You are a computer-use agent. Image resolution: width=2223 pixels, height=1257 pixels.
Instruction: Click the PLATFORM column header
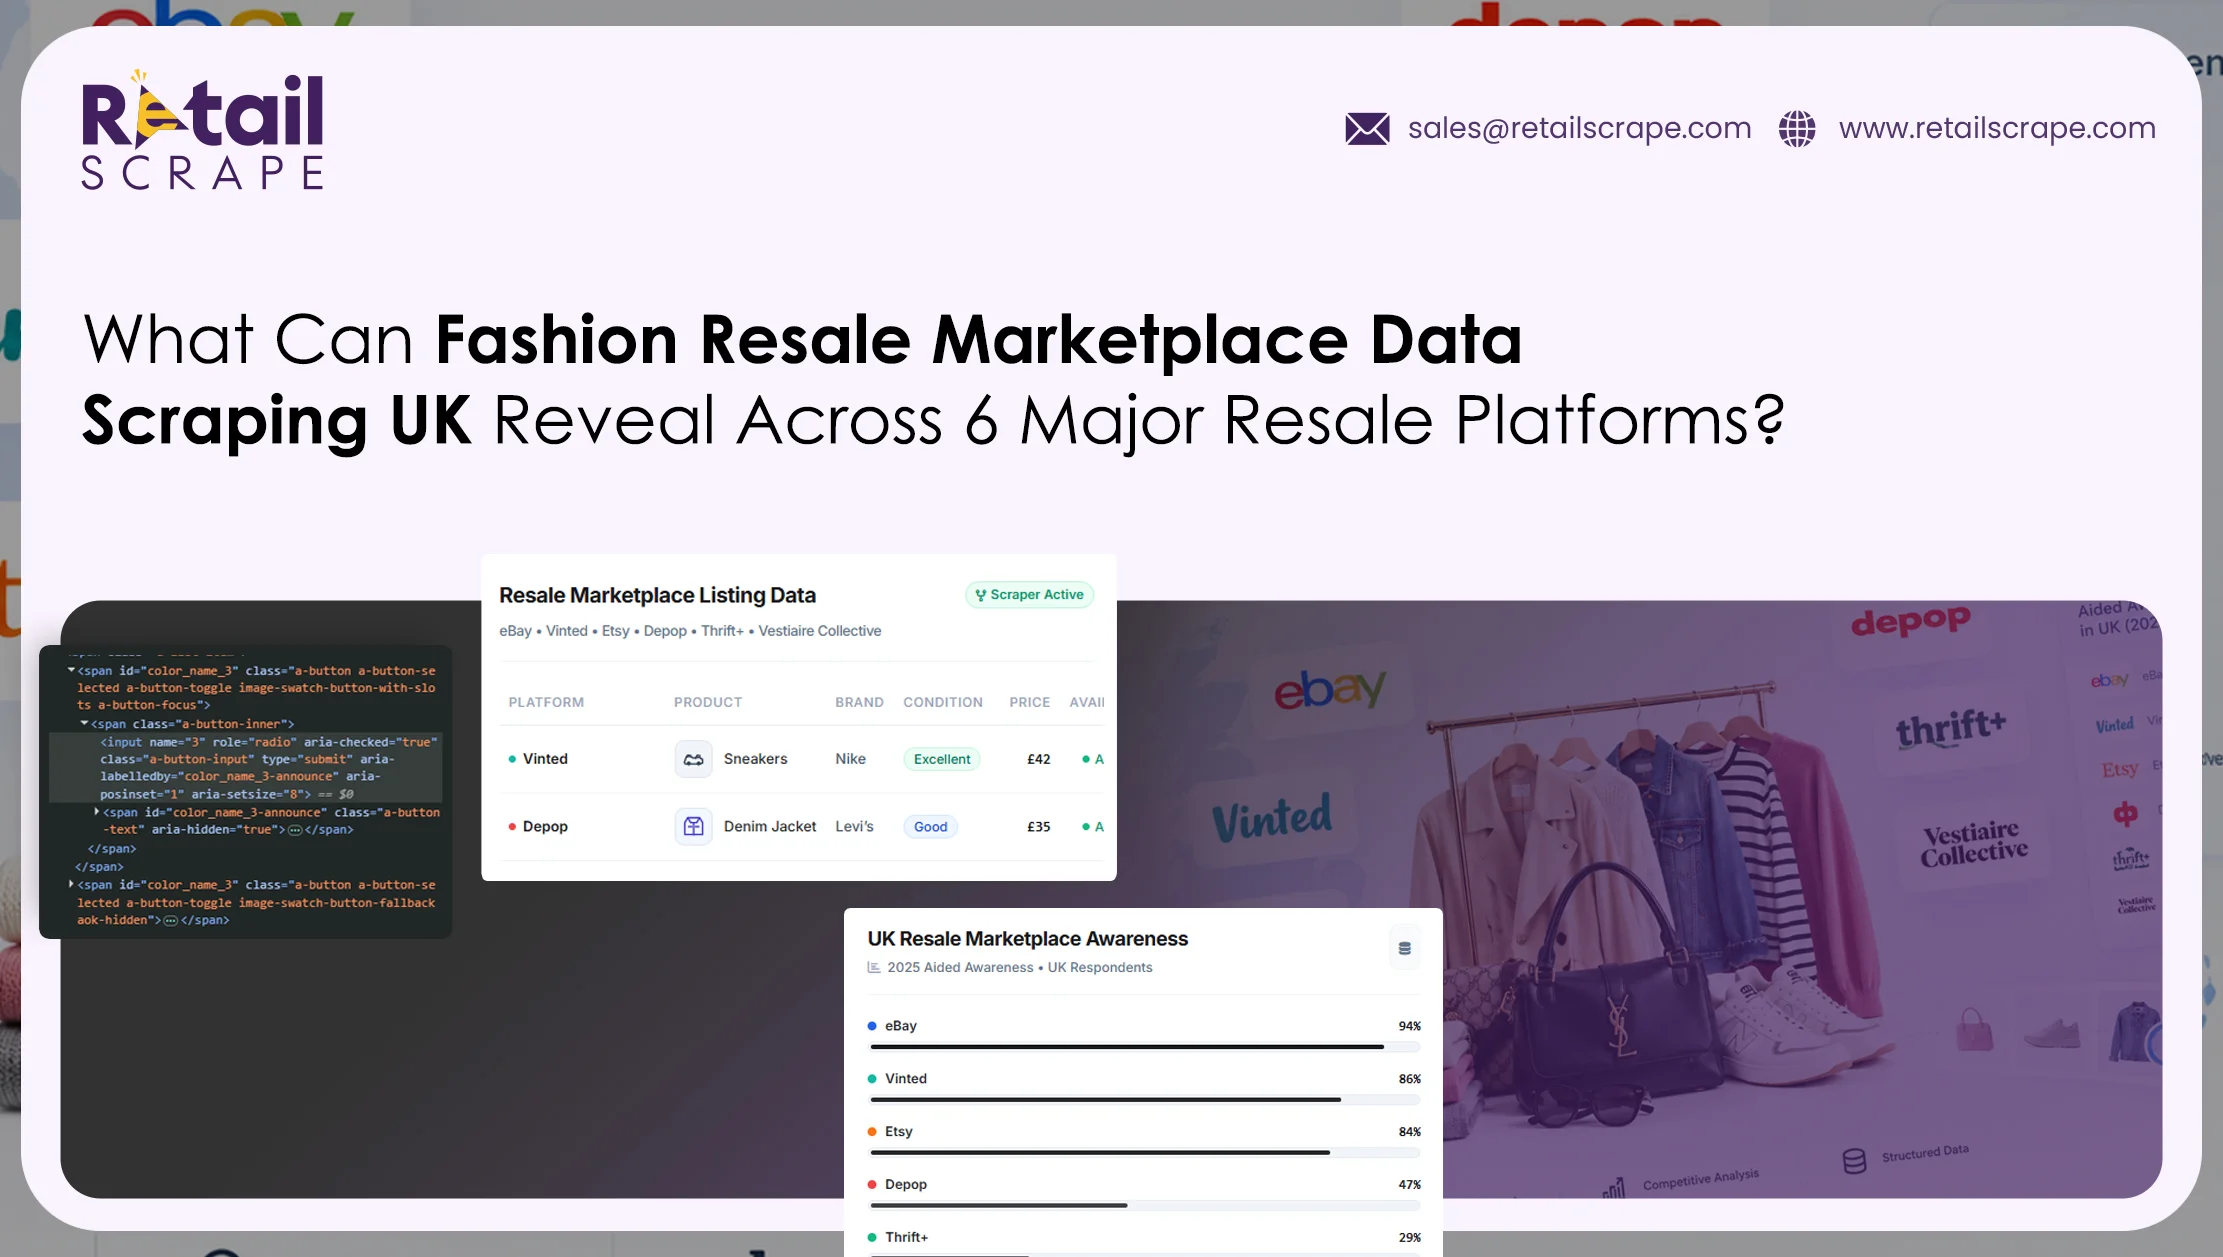pyautogui.click(x=546, y=702)
